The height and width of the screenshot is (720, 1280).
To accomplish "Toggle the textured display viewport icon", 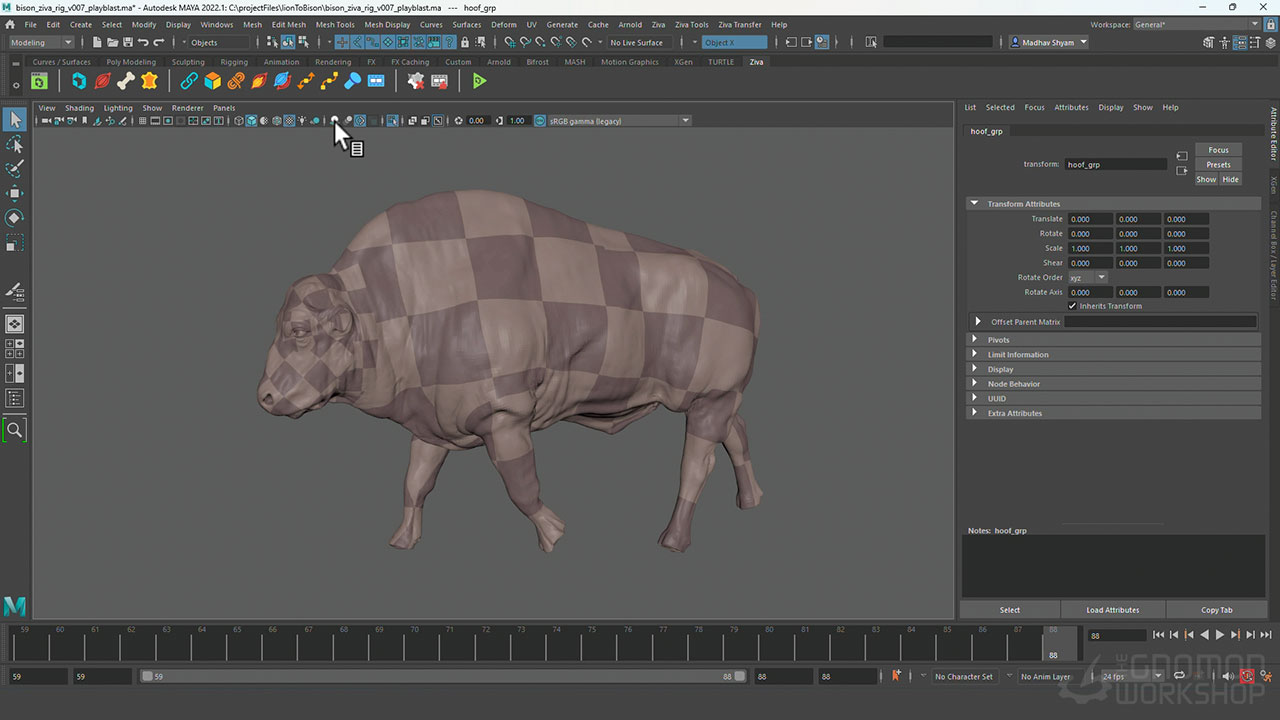I will click(x=289, y=121).
